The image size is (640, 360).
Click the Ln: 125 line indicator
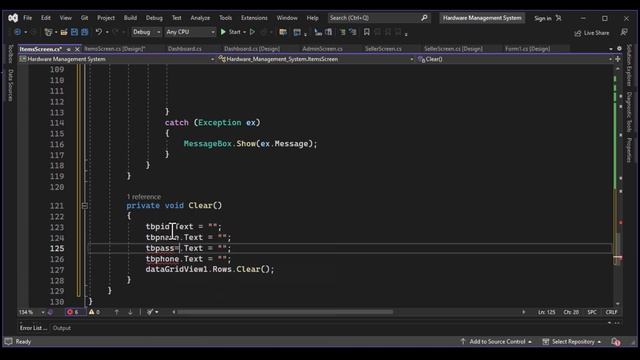547,312
